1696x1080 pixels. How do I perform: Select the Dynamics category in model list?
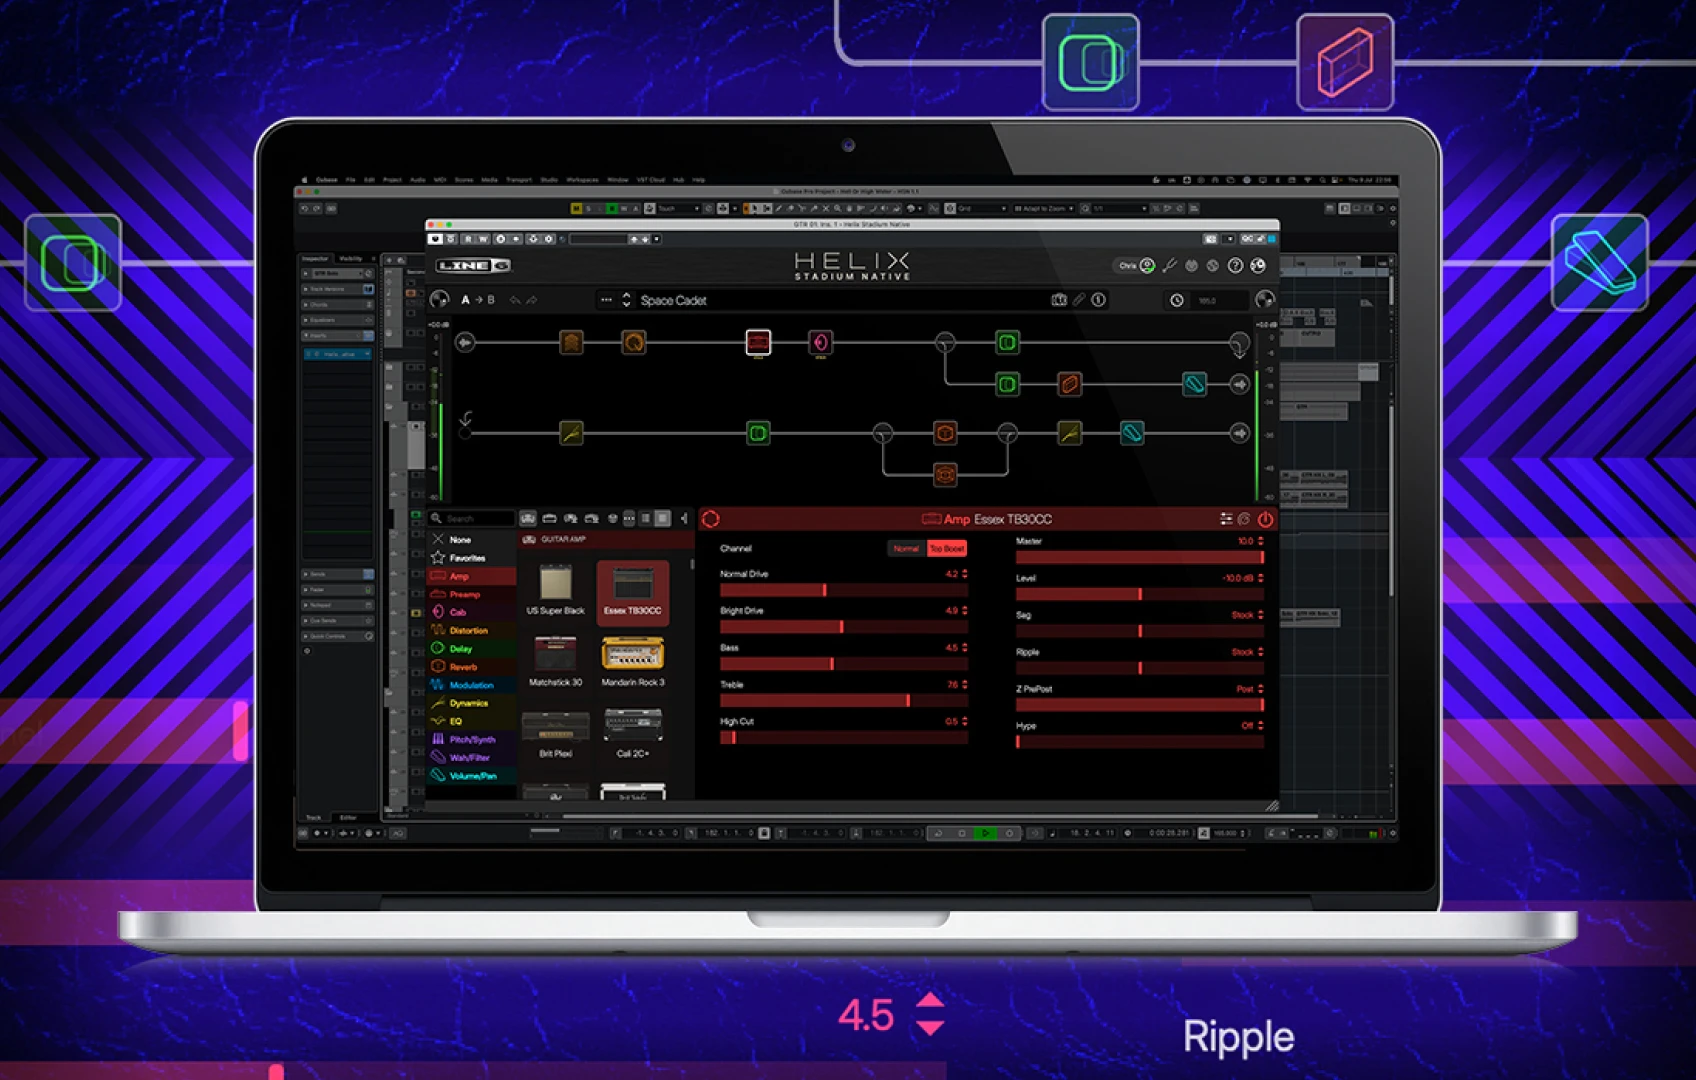pyautogui.click(x=469, y=703)
